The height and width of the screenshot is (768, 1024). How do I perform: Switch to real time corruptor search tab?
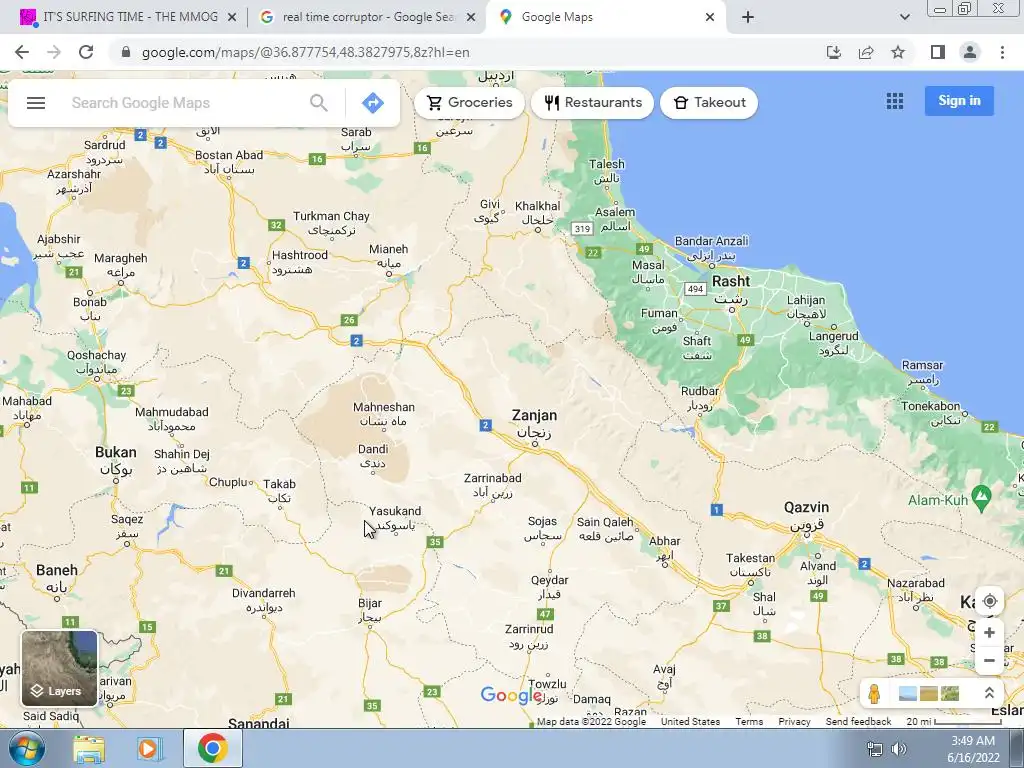366,17
